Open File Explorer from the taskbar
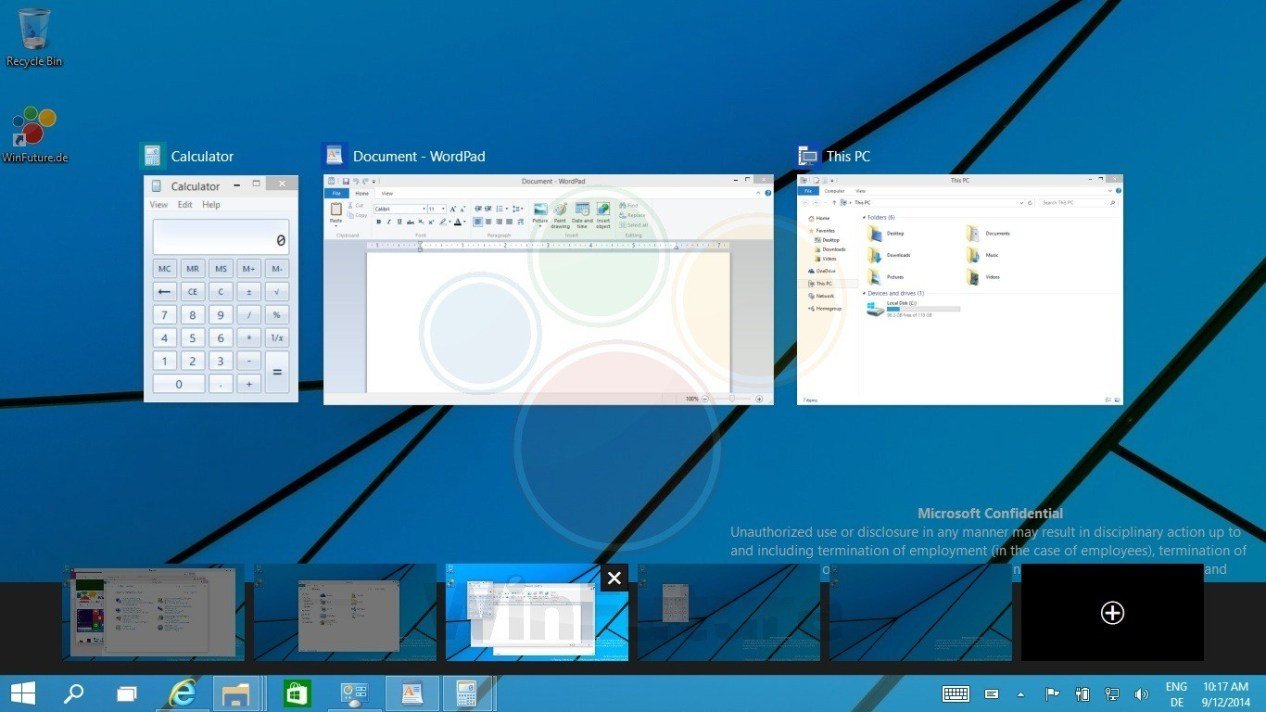 [237, 693]
